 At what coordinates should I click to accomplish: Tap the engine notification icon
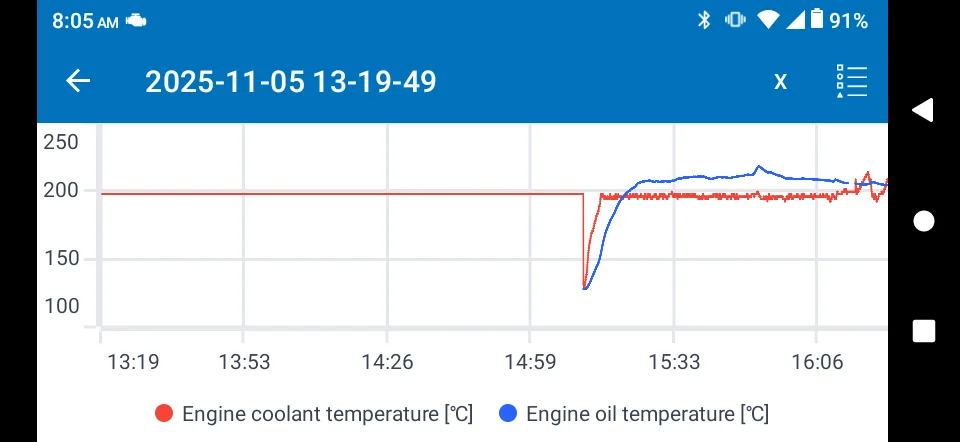click(x=136, y=21)
